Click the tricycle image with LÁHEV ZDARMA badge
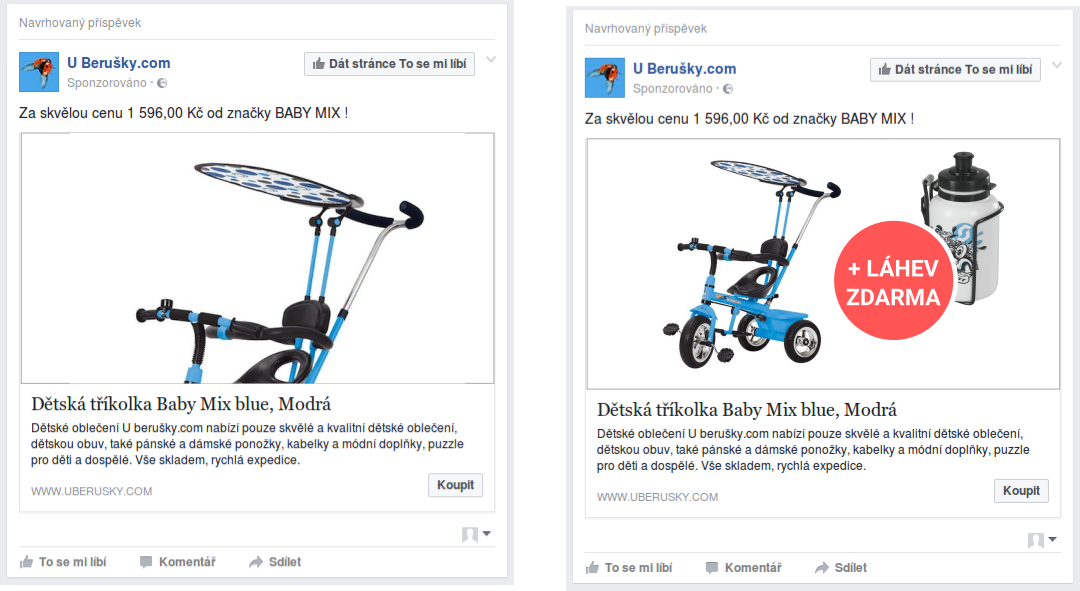Image resolution: width=1080 pixels, height=591 pixels. pyautogui.click(x=823, y=264)
